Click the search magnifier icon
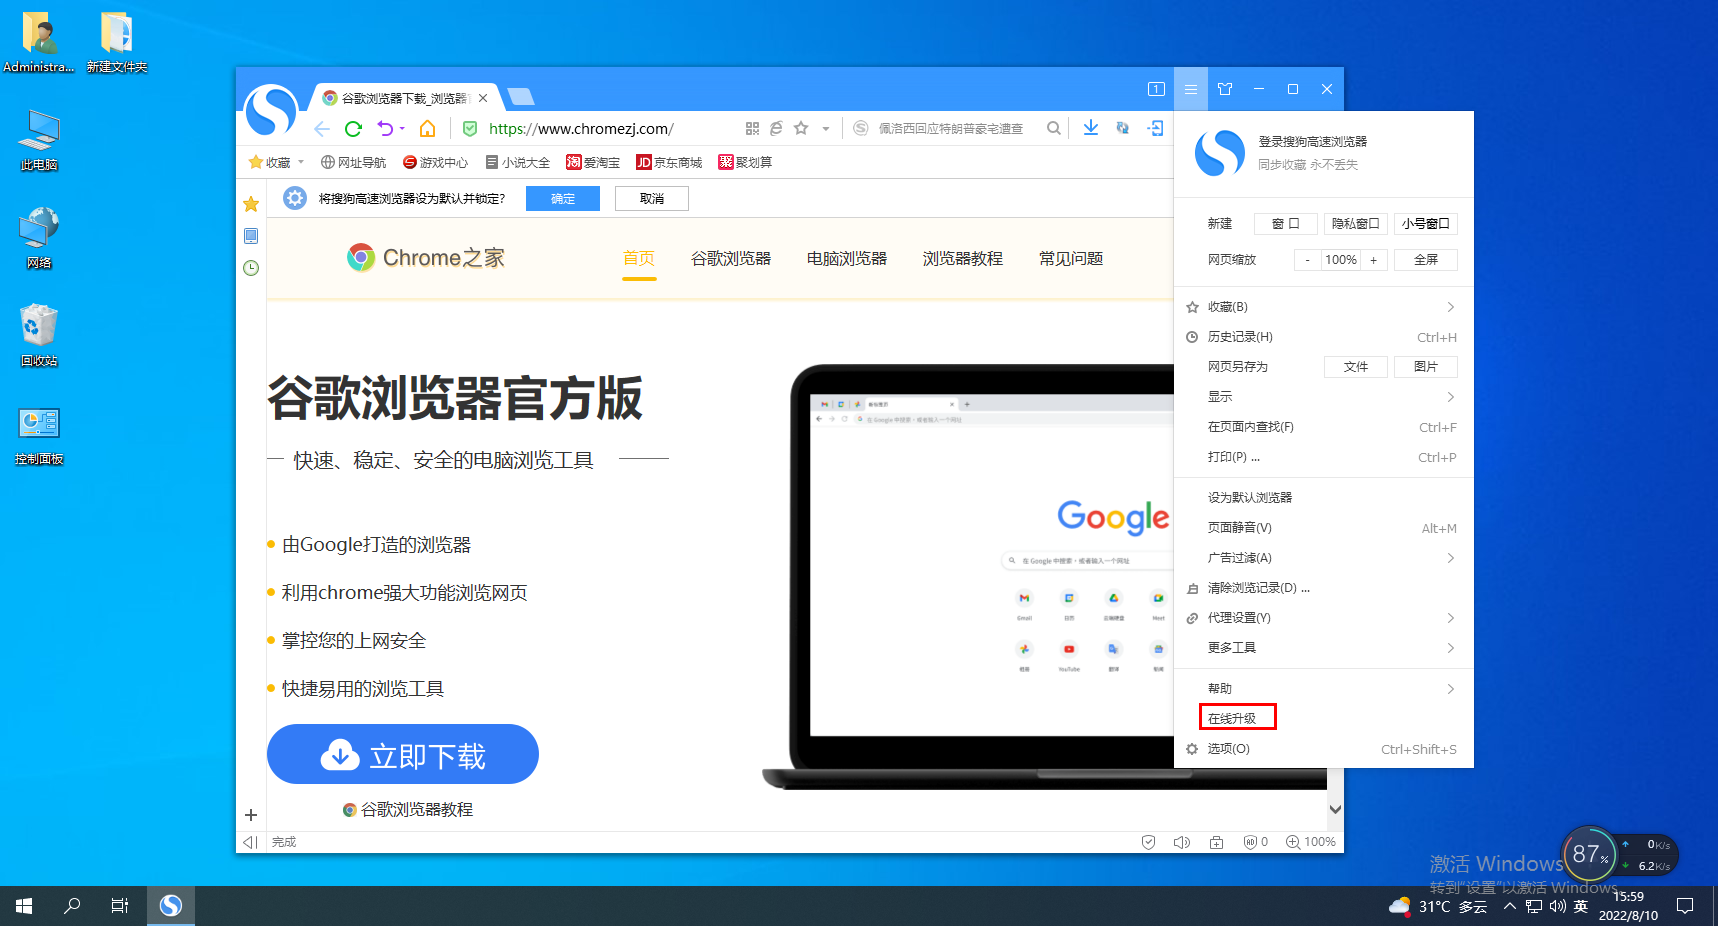1718x926 pixels. [x=1053, y=128]
